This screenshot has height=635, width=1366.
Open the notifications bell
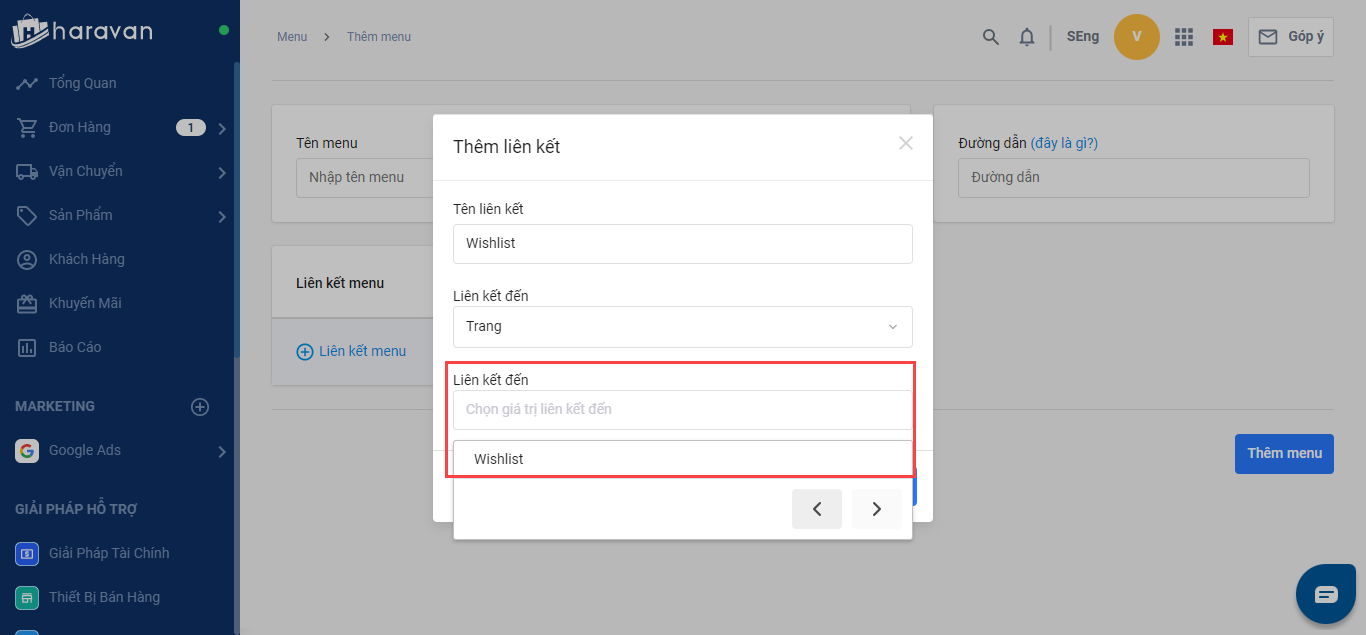pos(1027,37)
